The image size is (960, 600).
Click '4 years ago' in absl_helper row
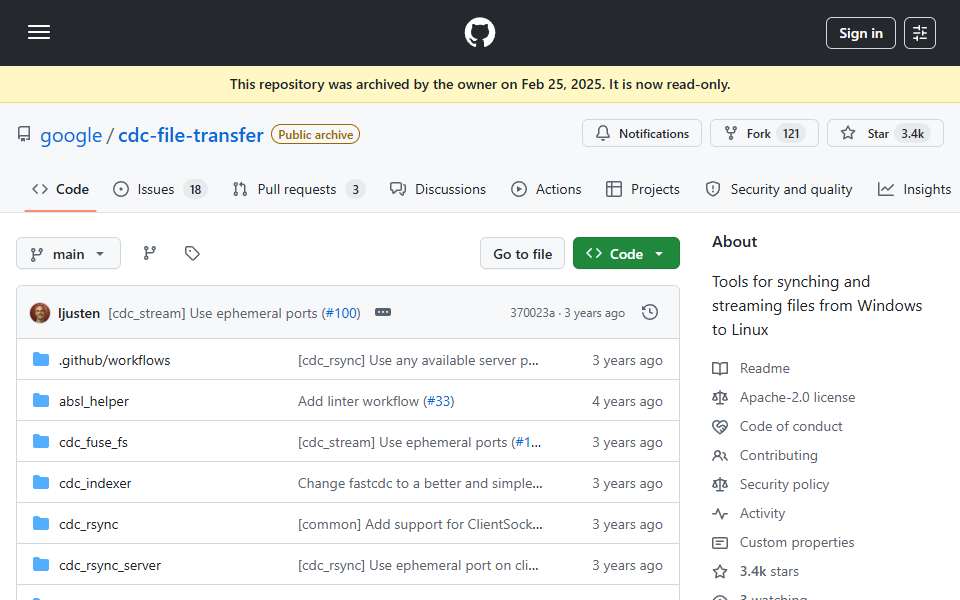(627, 402)
